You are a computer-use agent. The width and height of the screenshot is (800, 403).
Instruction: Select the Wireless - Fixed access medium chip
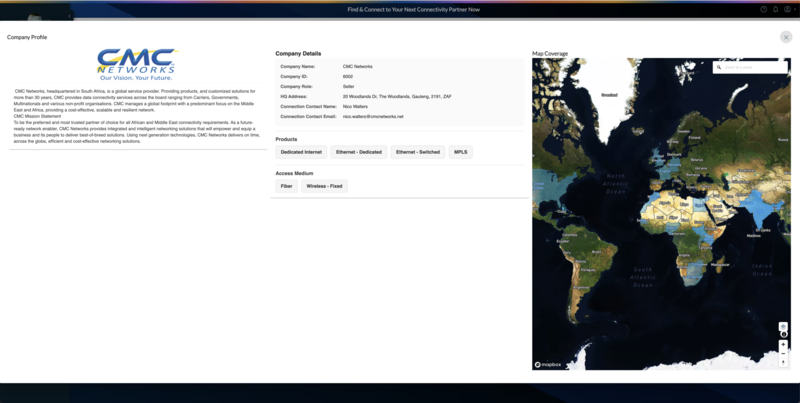click(324, 186)
